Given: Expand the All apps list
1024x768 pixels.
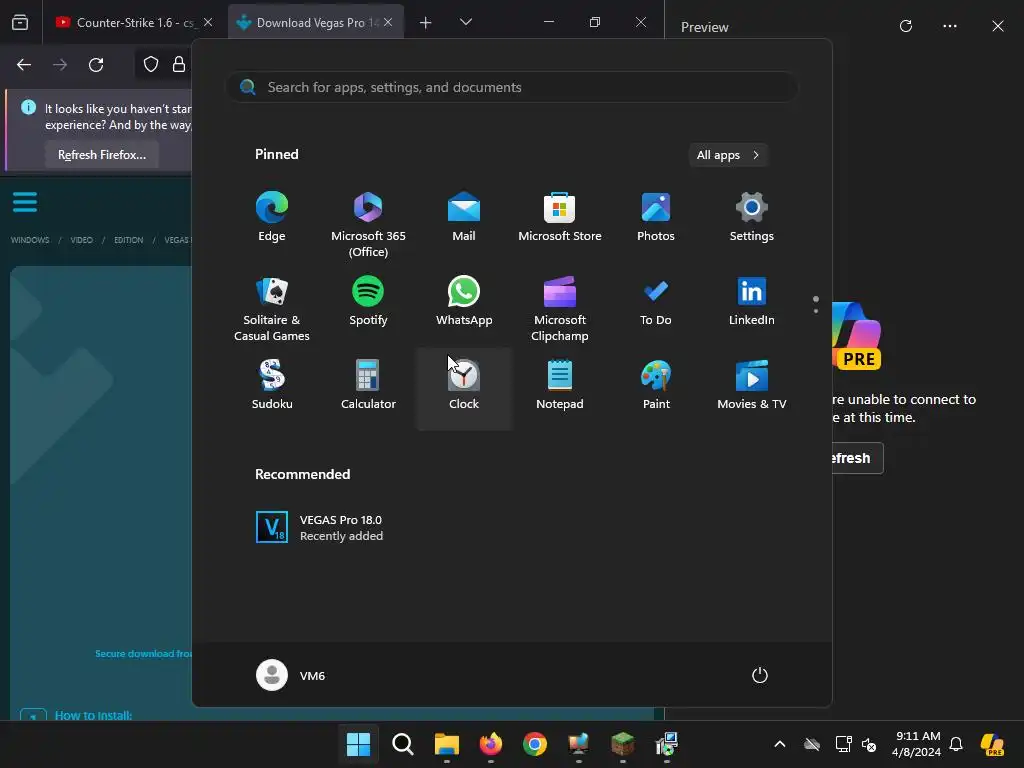Looking at the screenshot, I should pyautogui.click(x=728, y=155).
